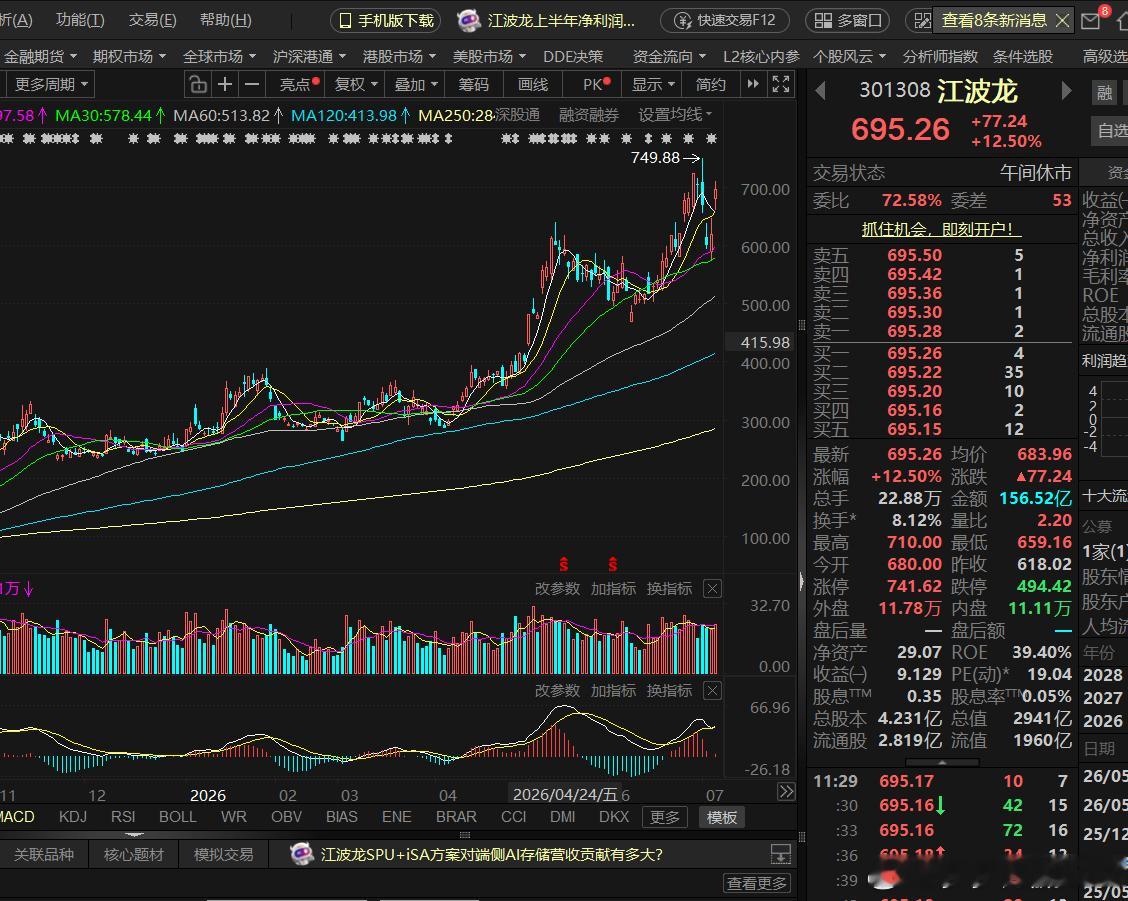Click the 抓住机会，即刻开户 link
The image size is (1128, 901).
pos(940,230)
